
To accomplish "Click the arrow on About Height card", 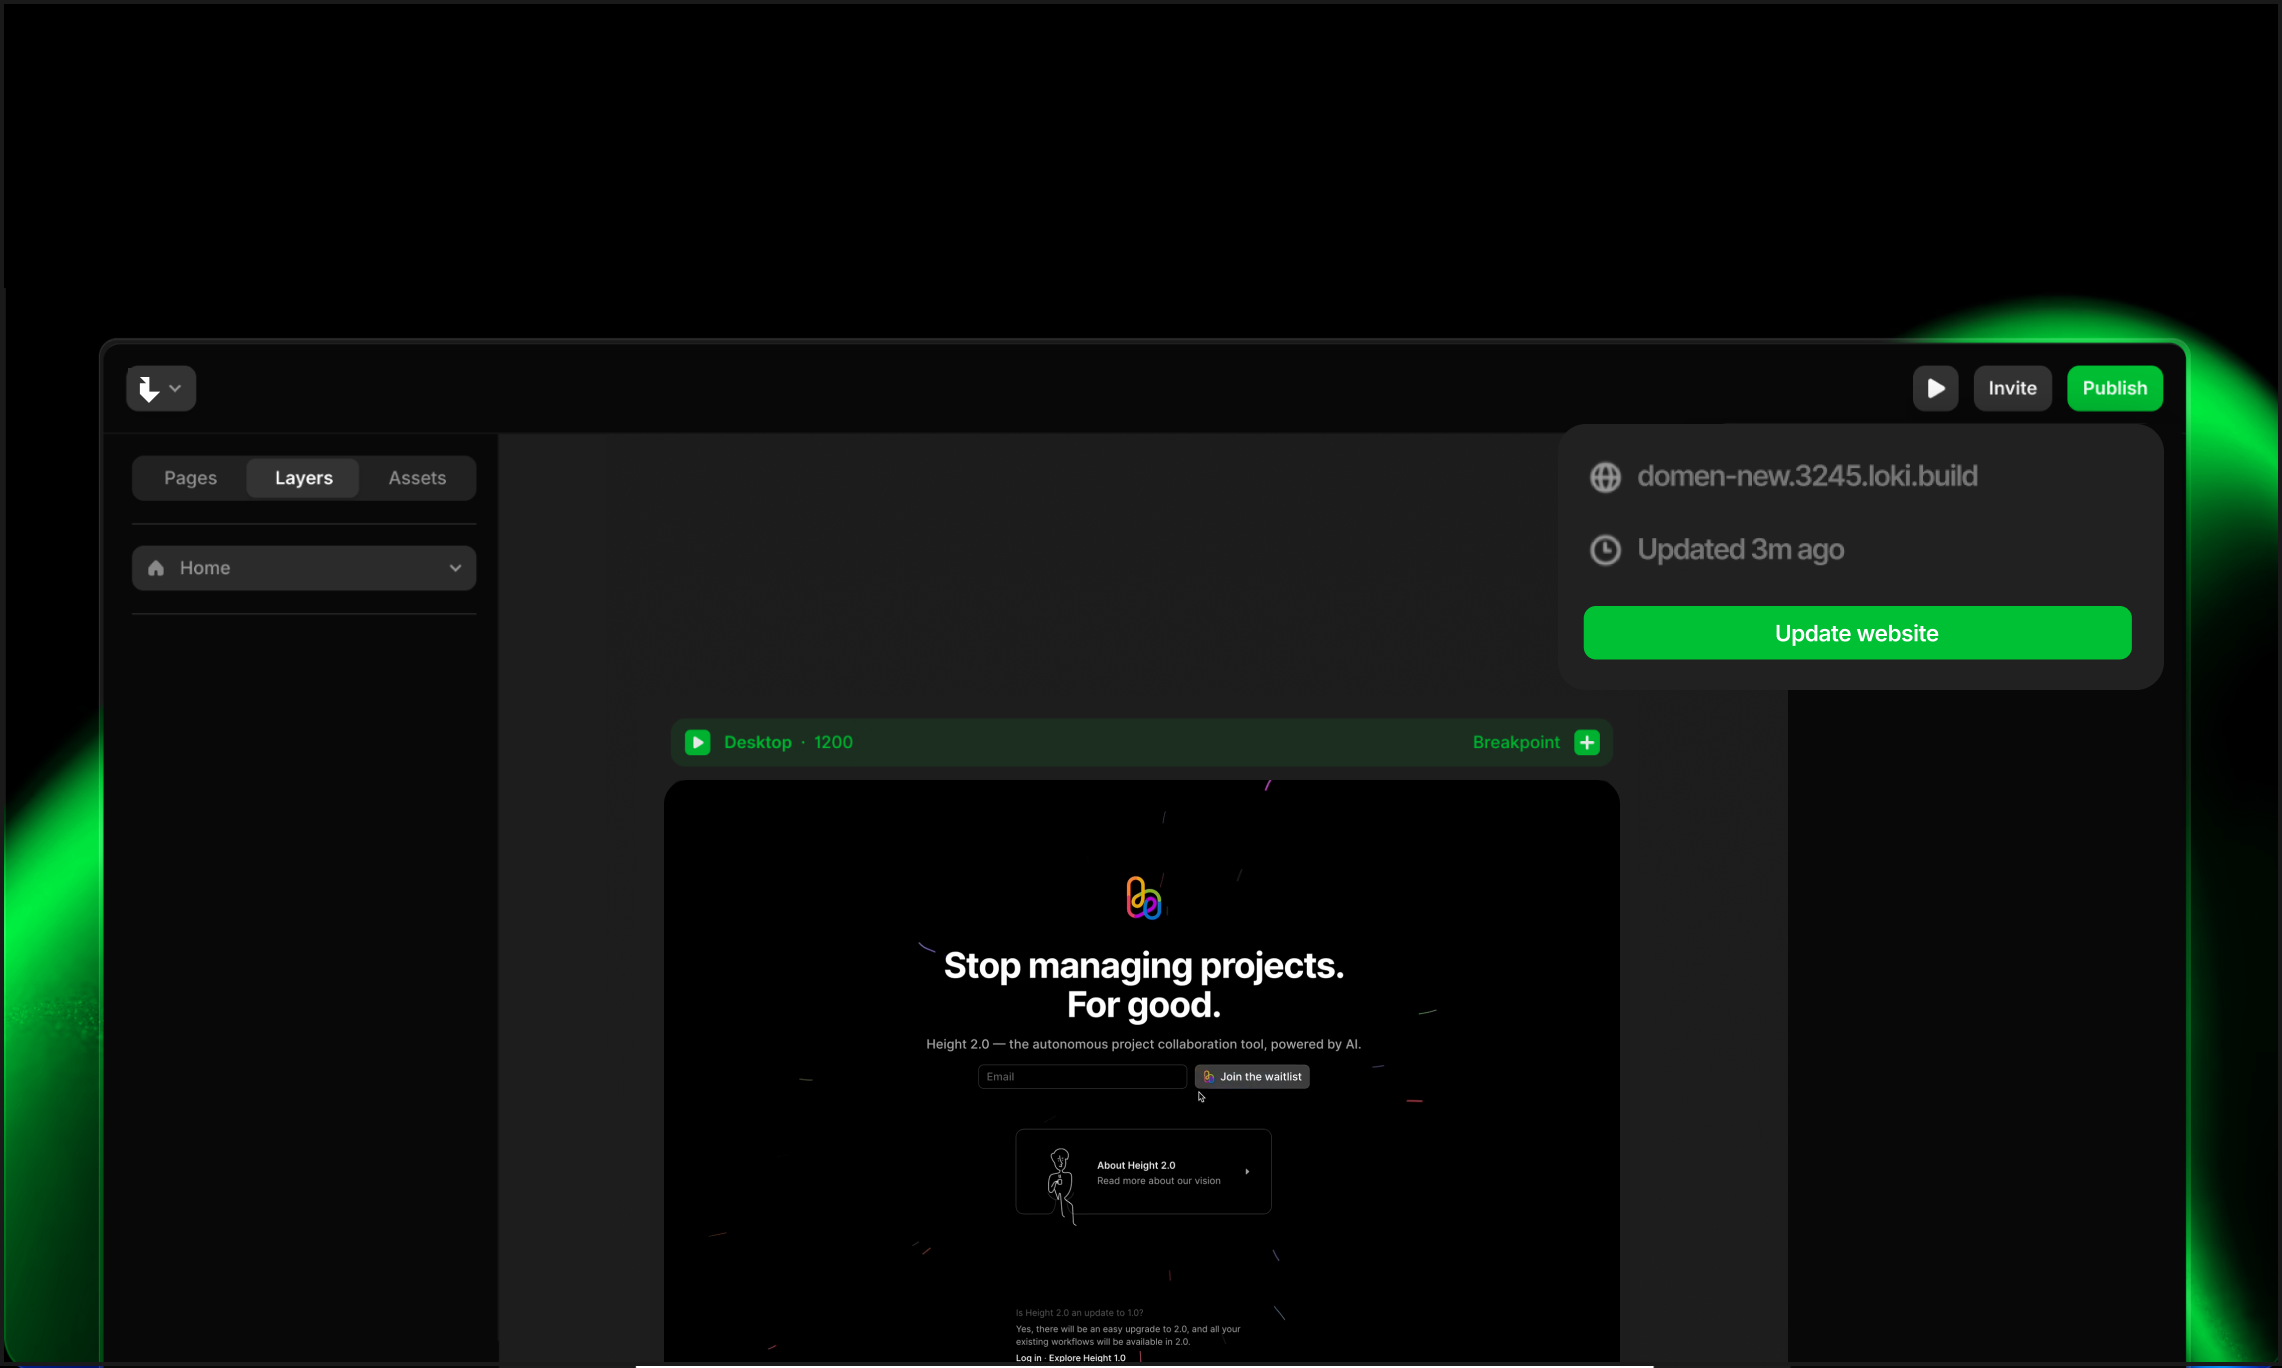I will click(x=1247, y=1172).
